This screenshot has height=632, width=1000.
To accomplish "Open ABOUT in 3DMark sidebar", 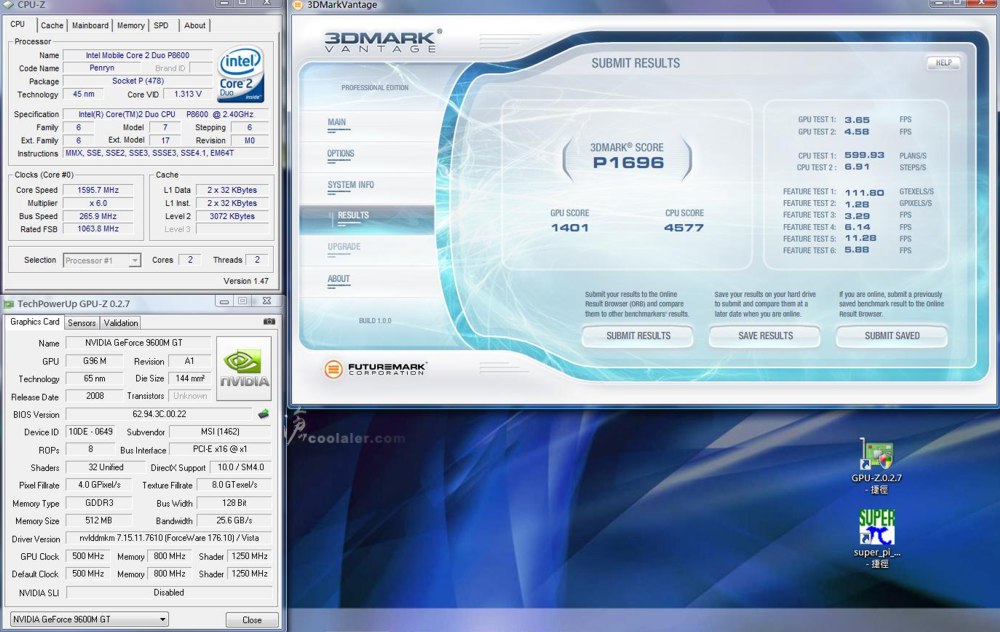I will point(339,279).
